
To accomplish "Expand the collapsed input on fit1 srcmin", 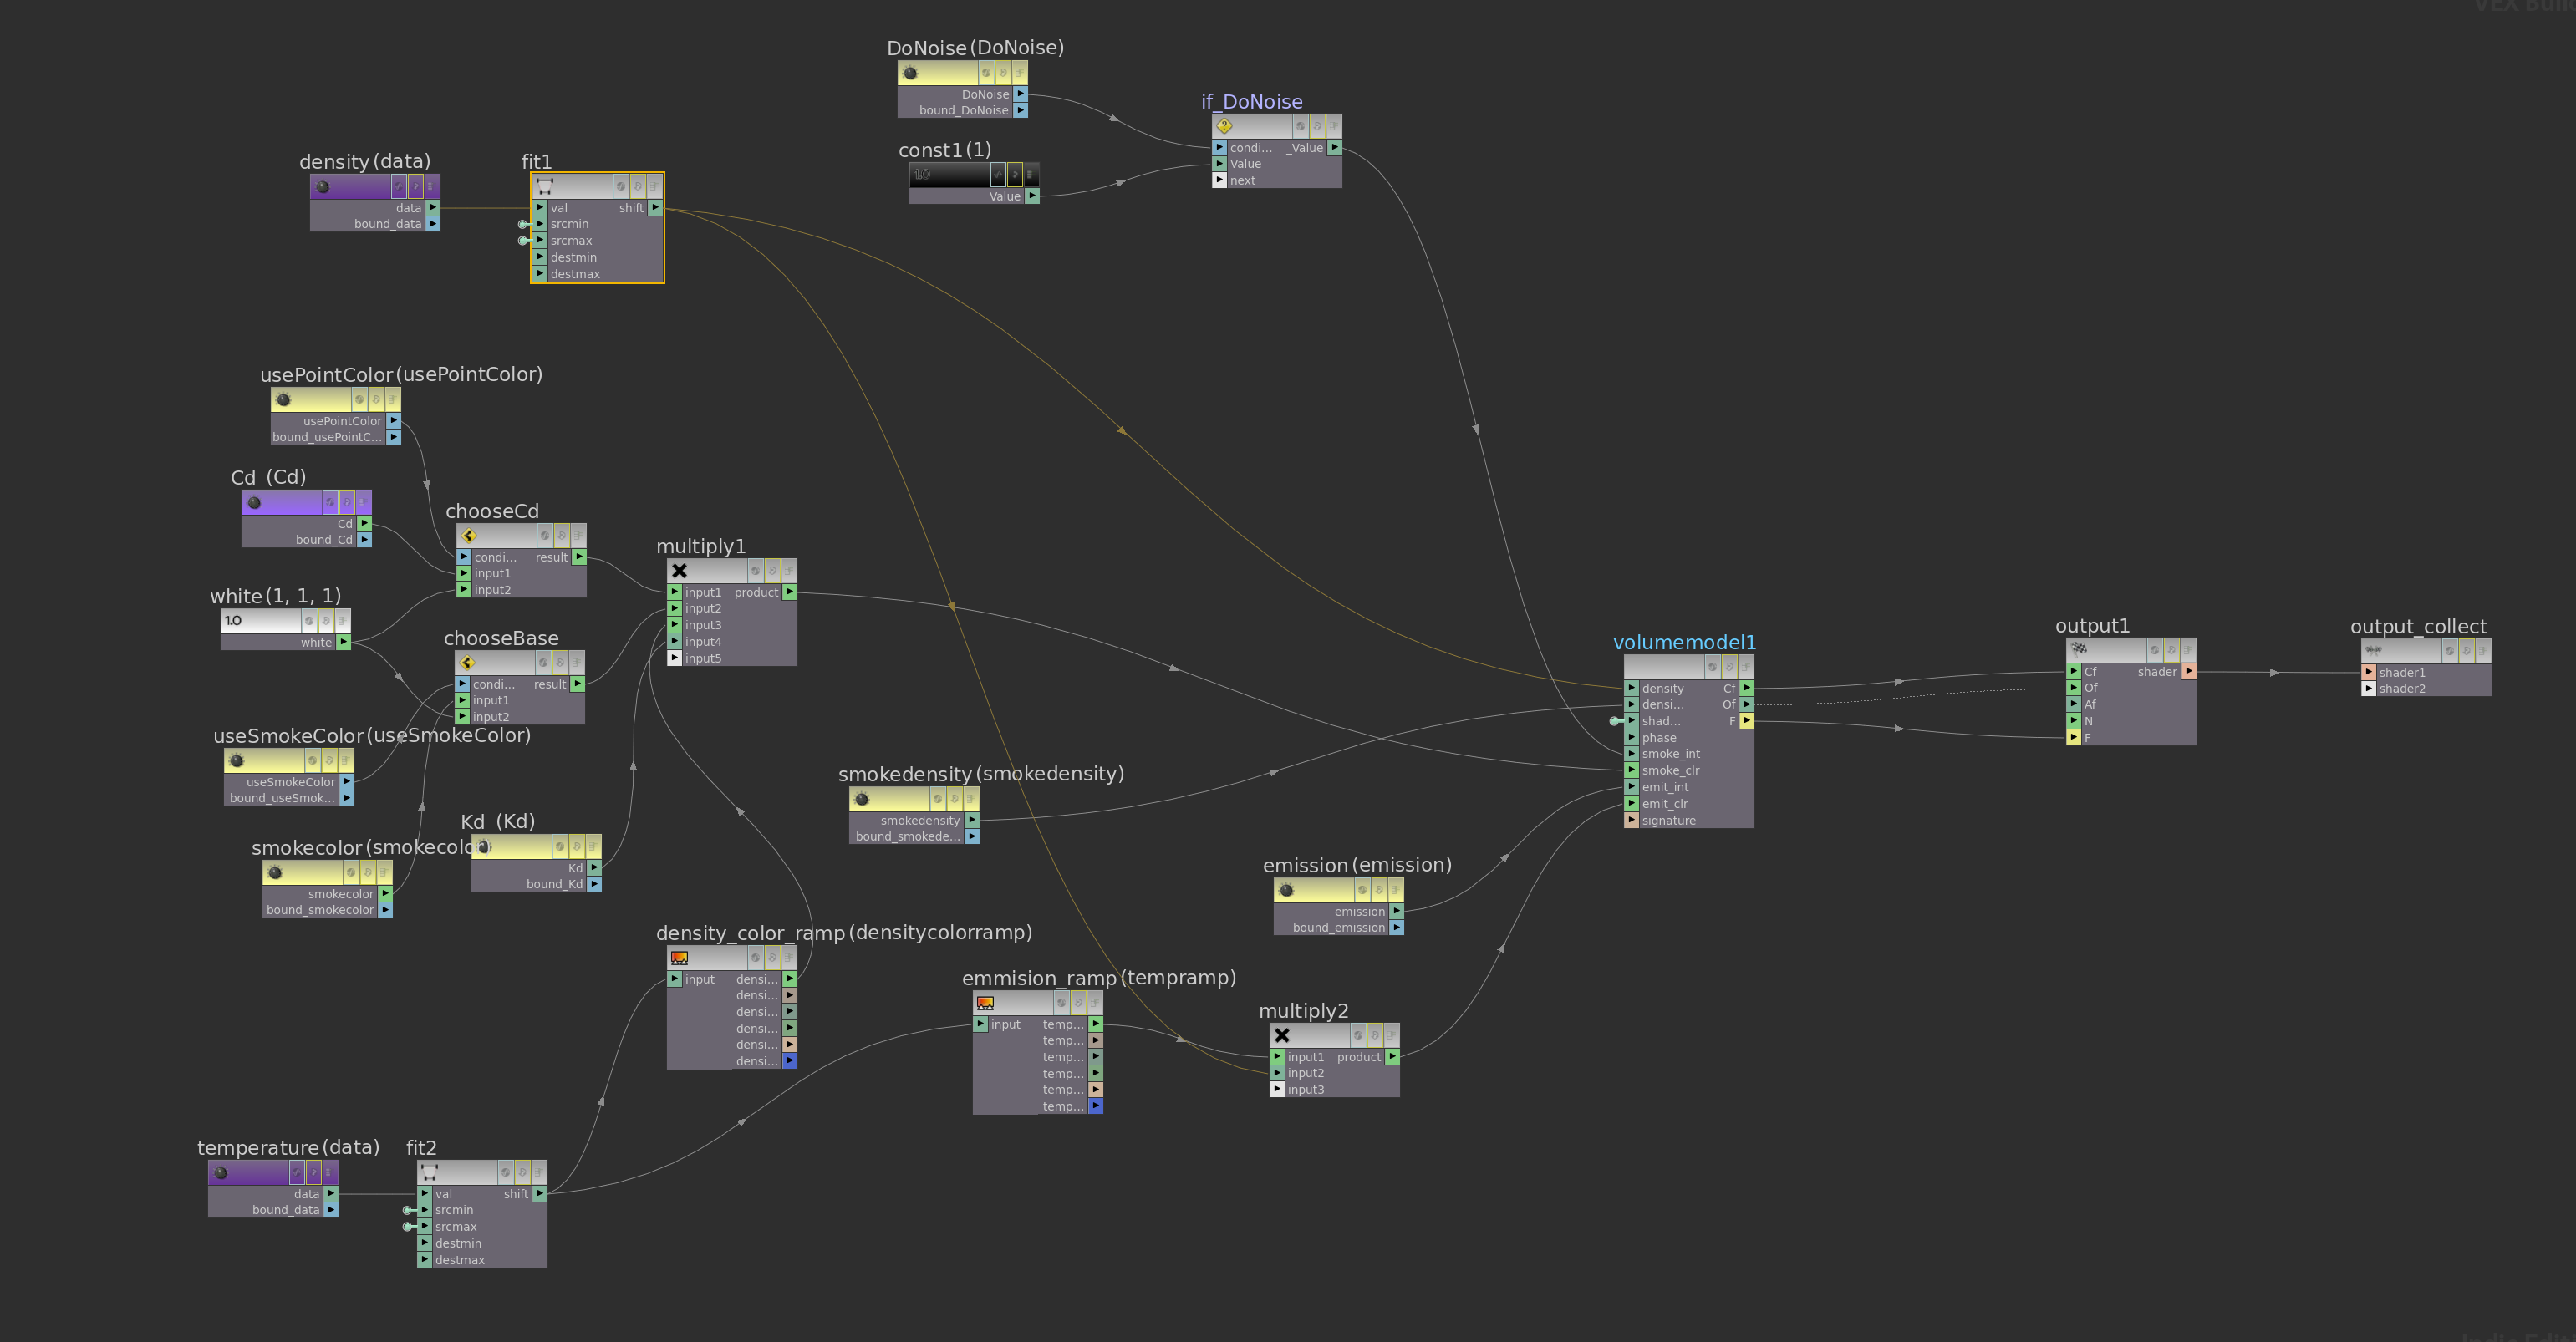I will coord(522,224).
